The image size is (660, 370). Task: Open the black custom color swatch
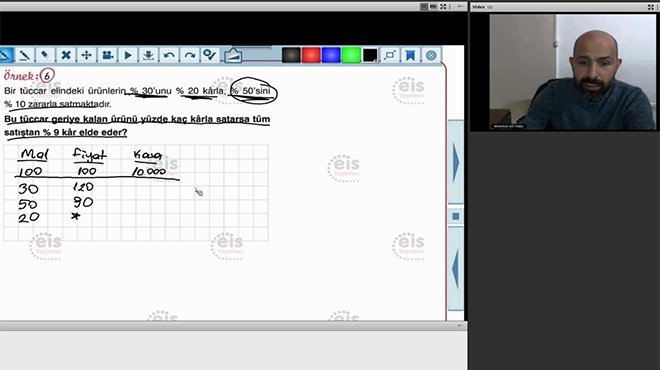[x=370, y=55]
